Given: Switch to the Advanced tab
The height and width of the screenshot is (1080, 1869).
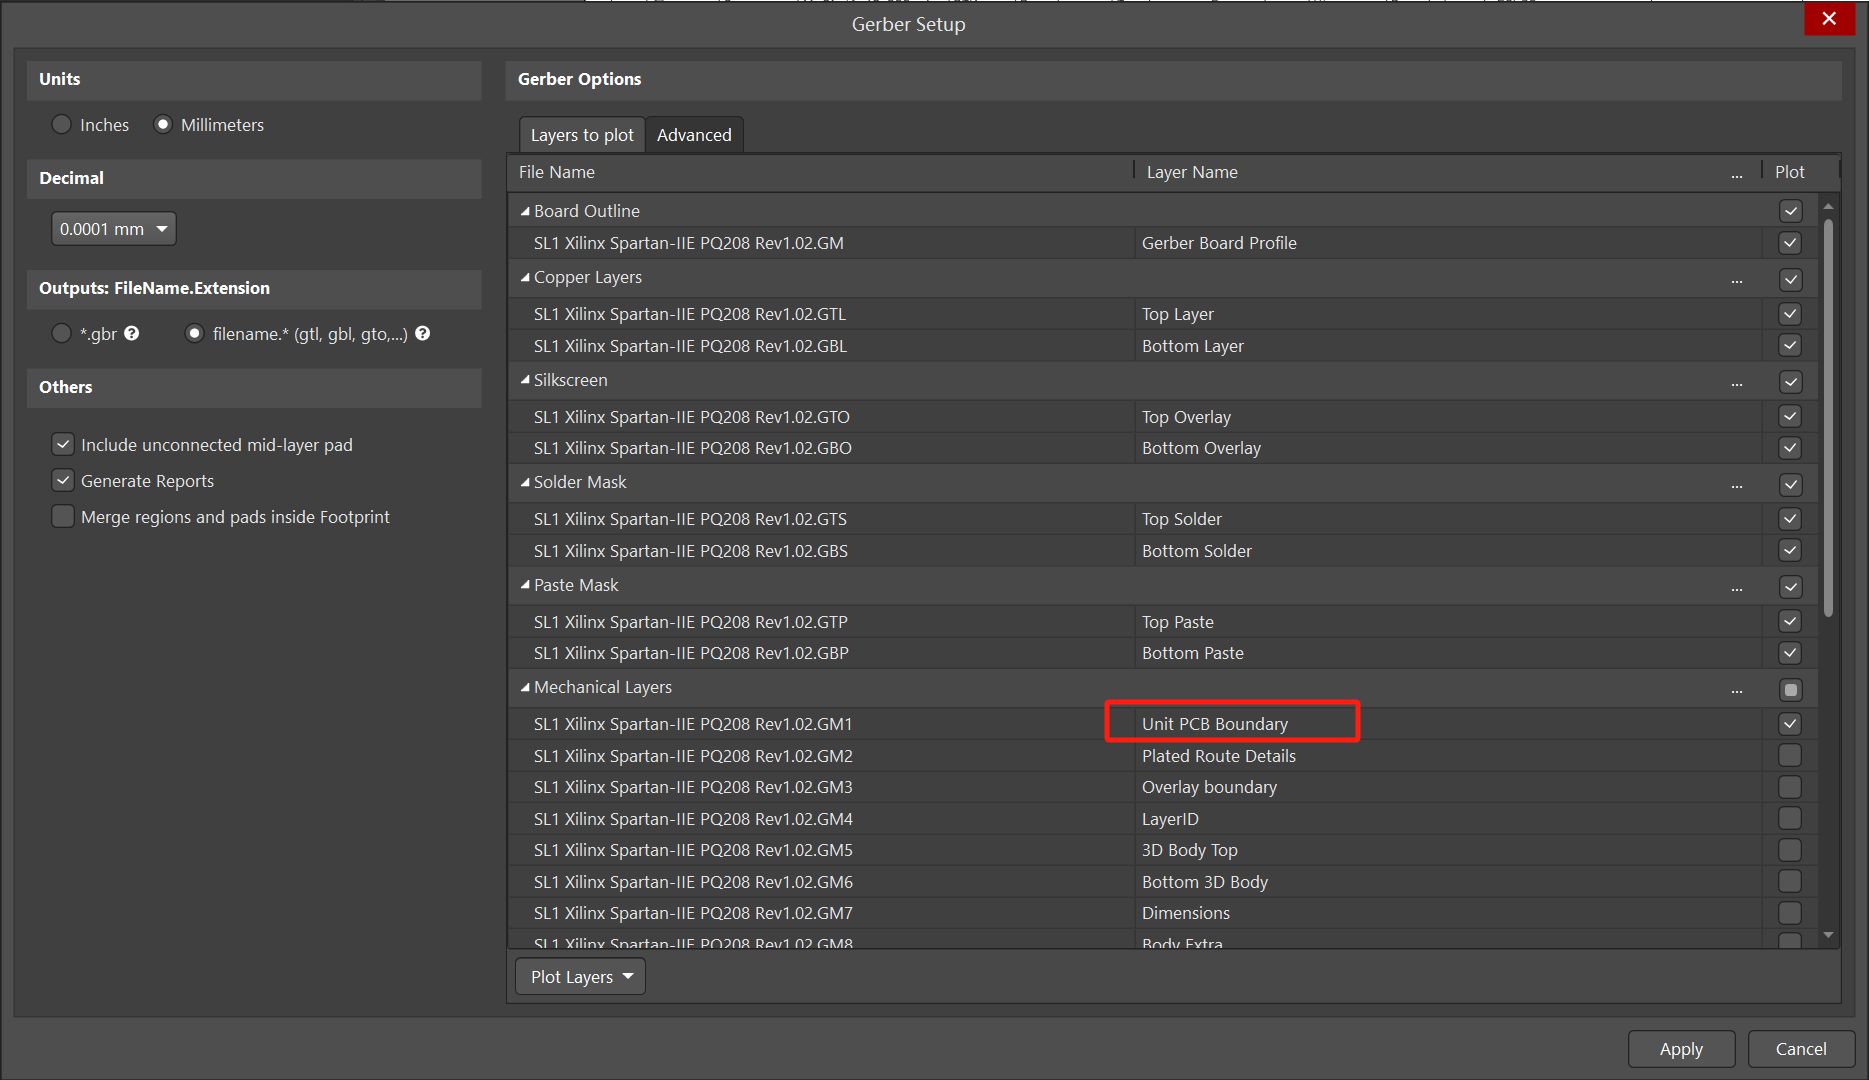Looking at the screenshot, I should click(x=694, y=135).
